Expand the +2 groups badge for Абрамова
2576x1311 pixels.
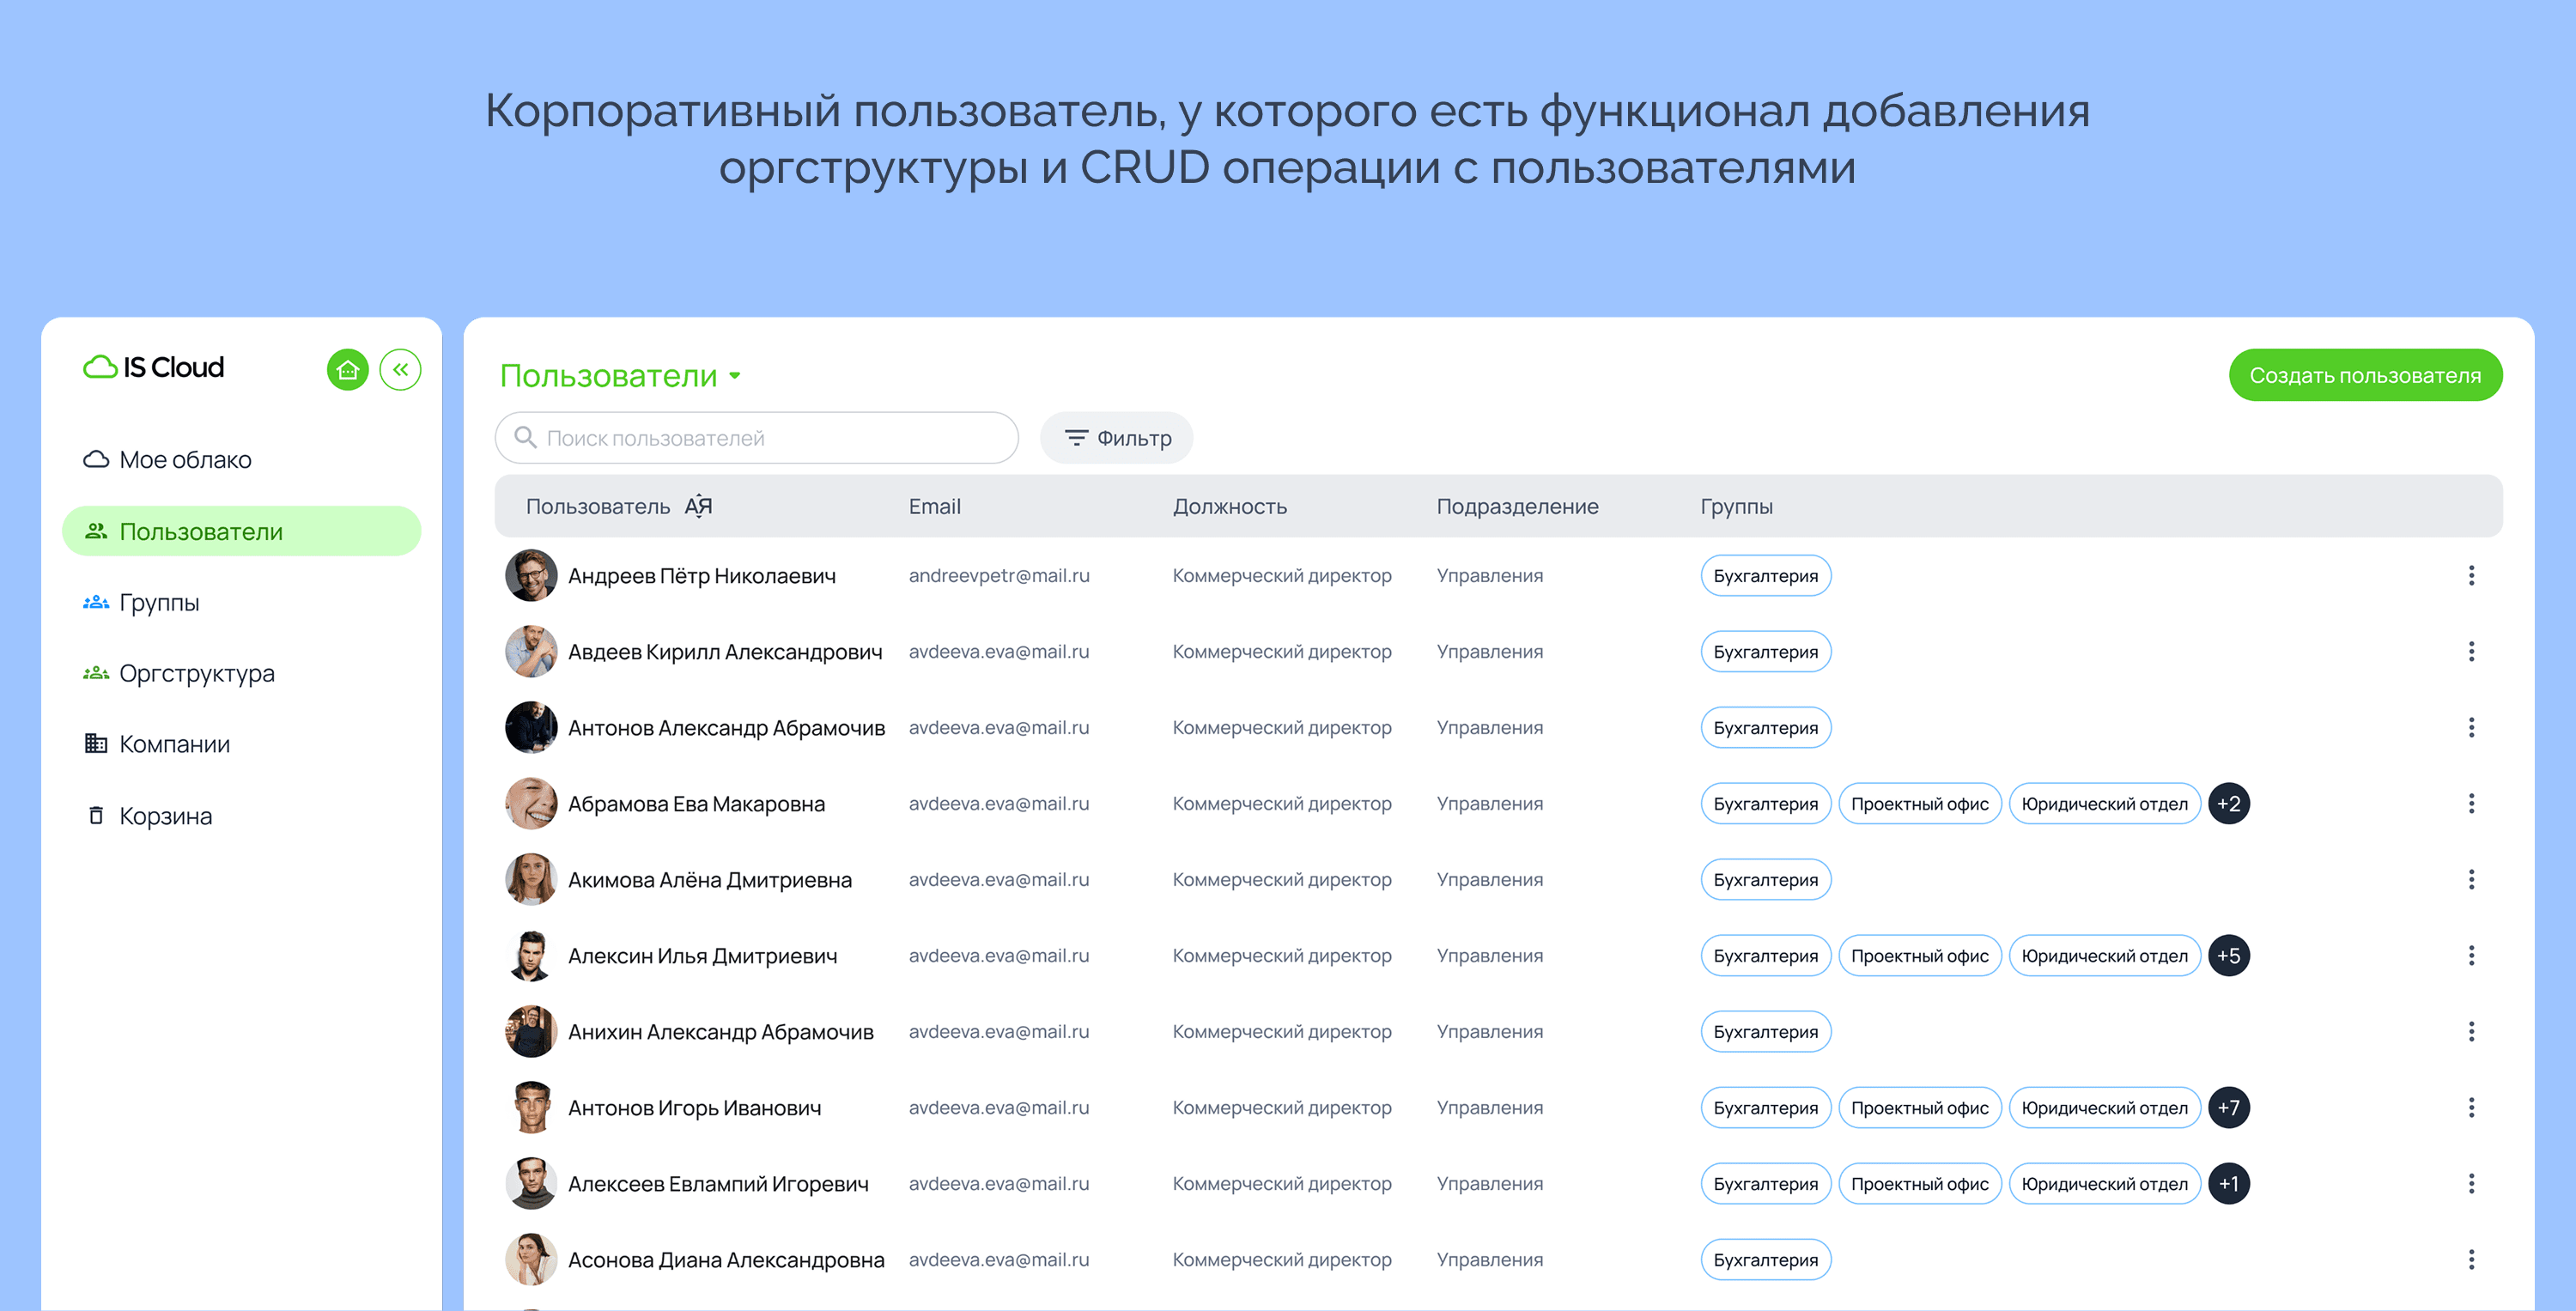(2228, 803)
